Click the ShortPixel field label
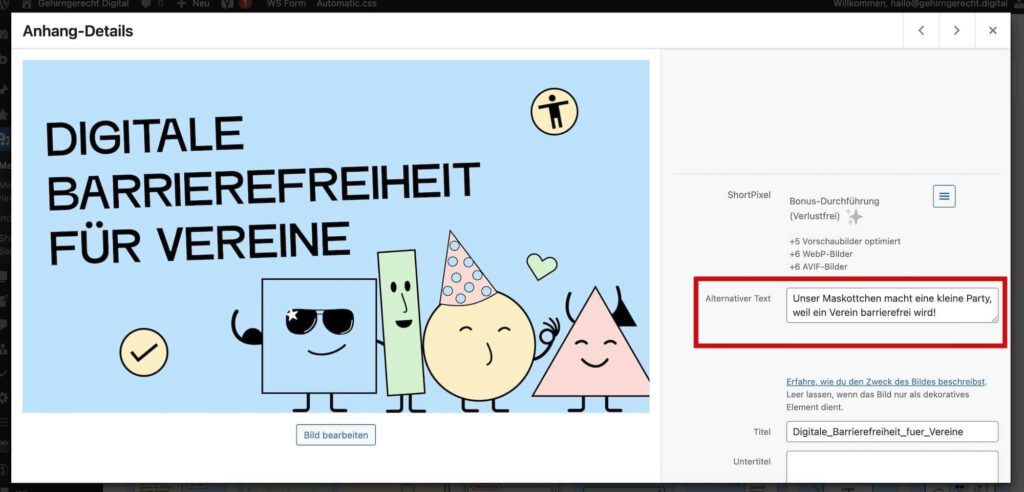 (x=749, y=195)
